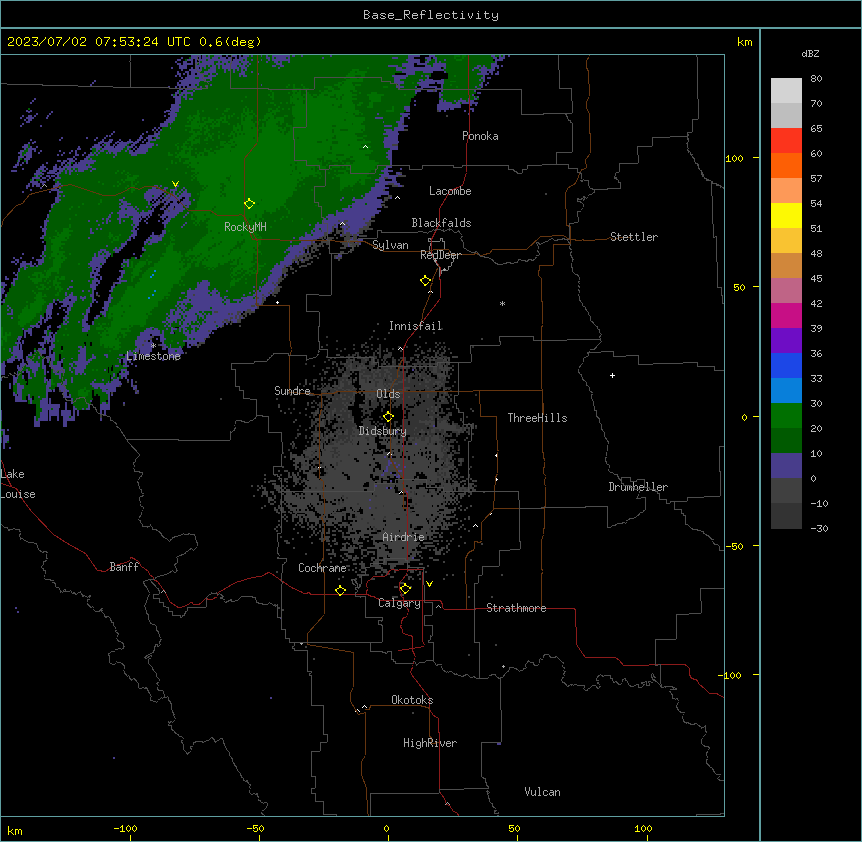Select the Cochrane label
The height and width of the screenshot is (842, 862).
322,568
